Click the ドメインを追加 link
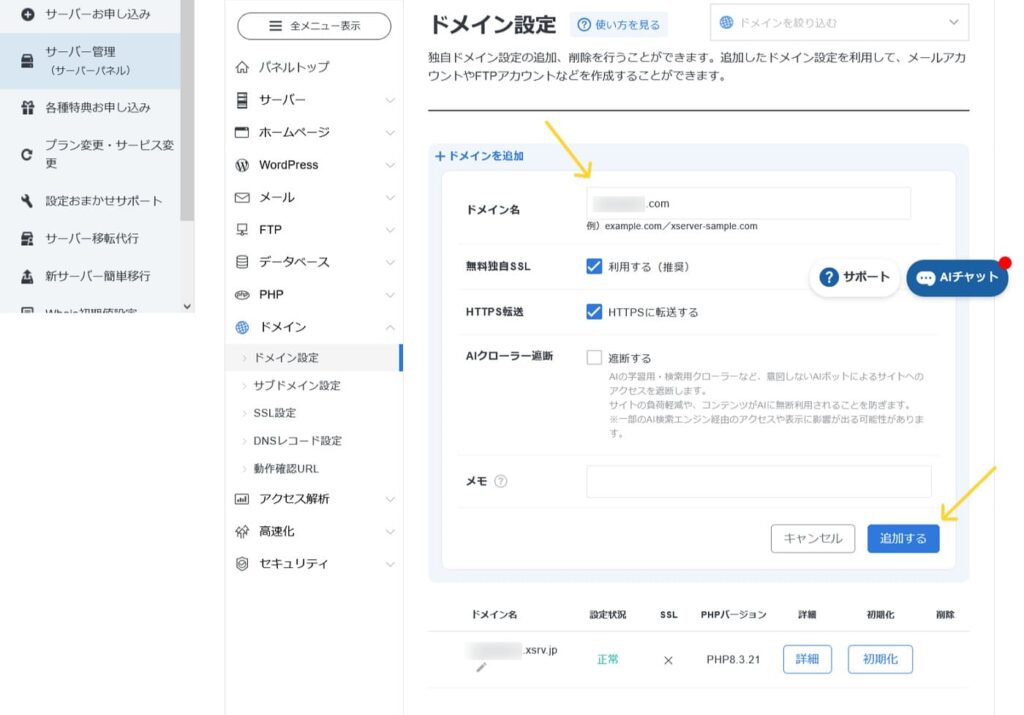The image size is (1024, 715). tap(479, 156)
